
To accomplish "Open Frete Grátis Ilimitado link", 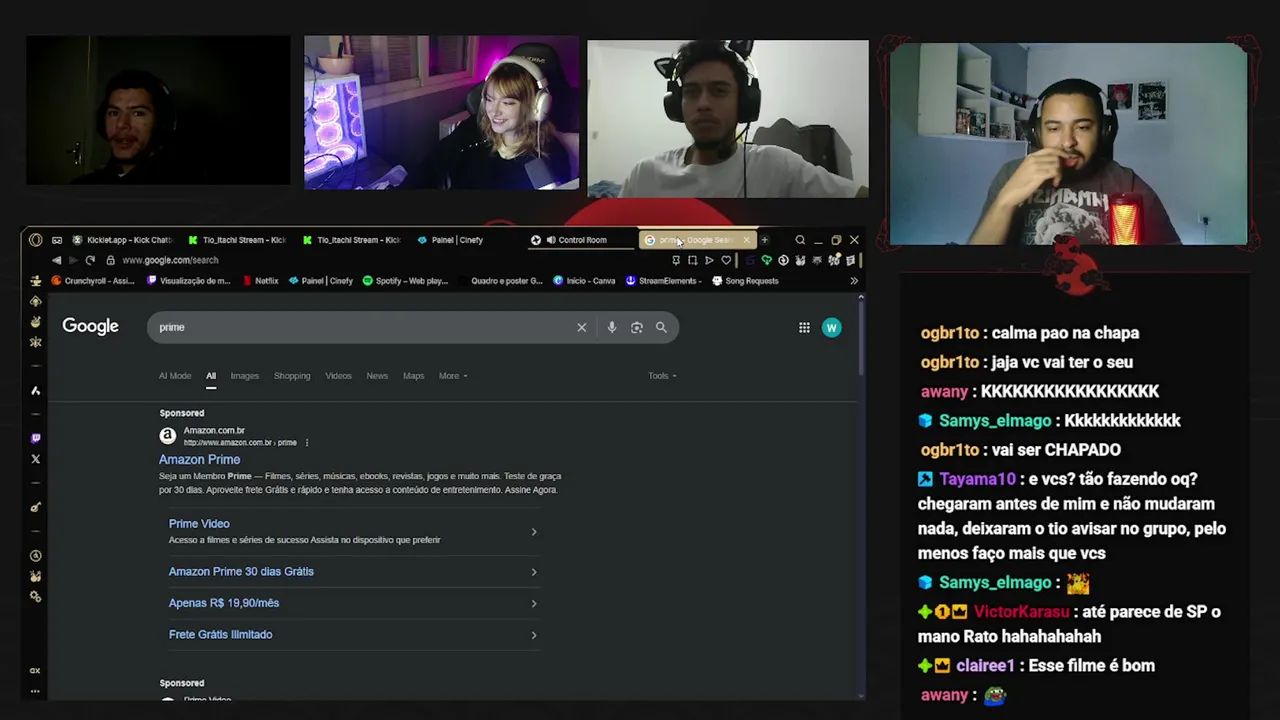I will click(220, 635).
